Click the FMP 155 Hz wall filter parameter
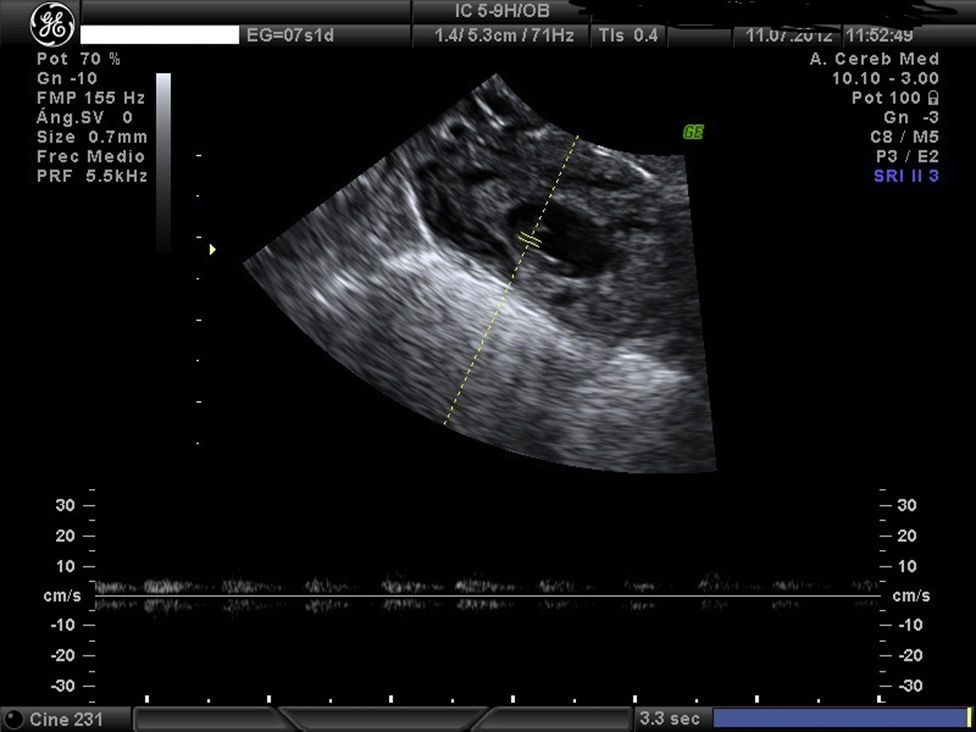This screenshot has width=976, height=732. point(91,98)
